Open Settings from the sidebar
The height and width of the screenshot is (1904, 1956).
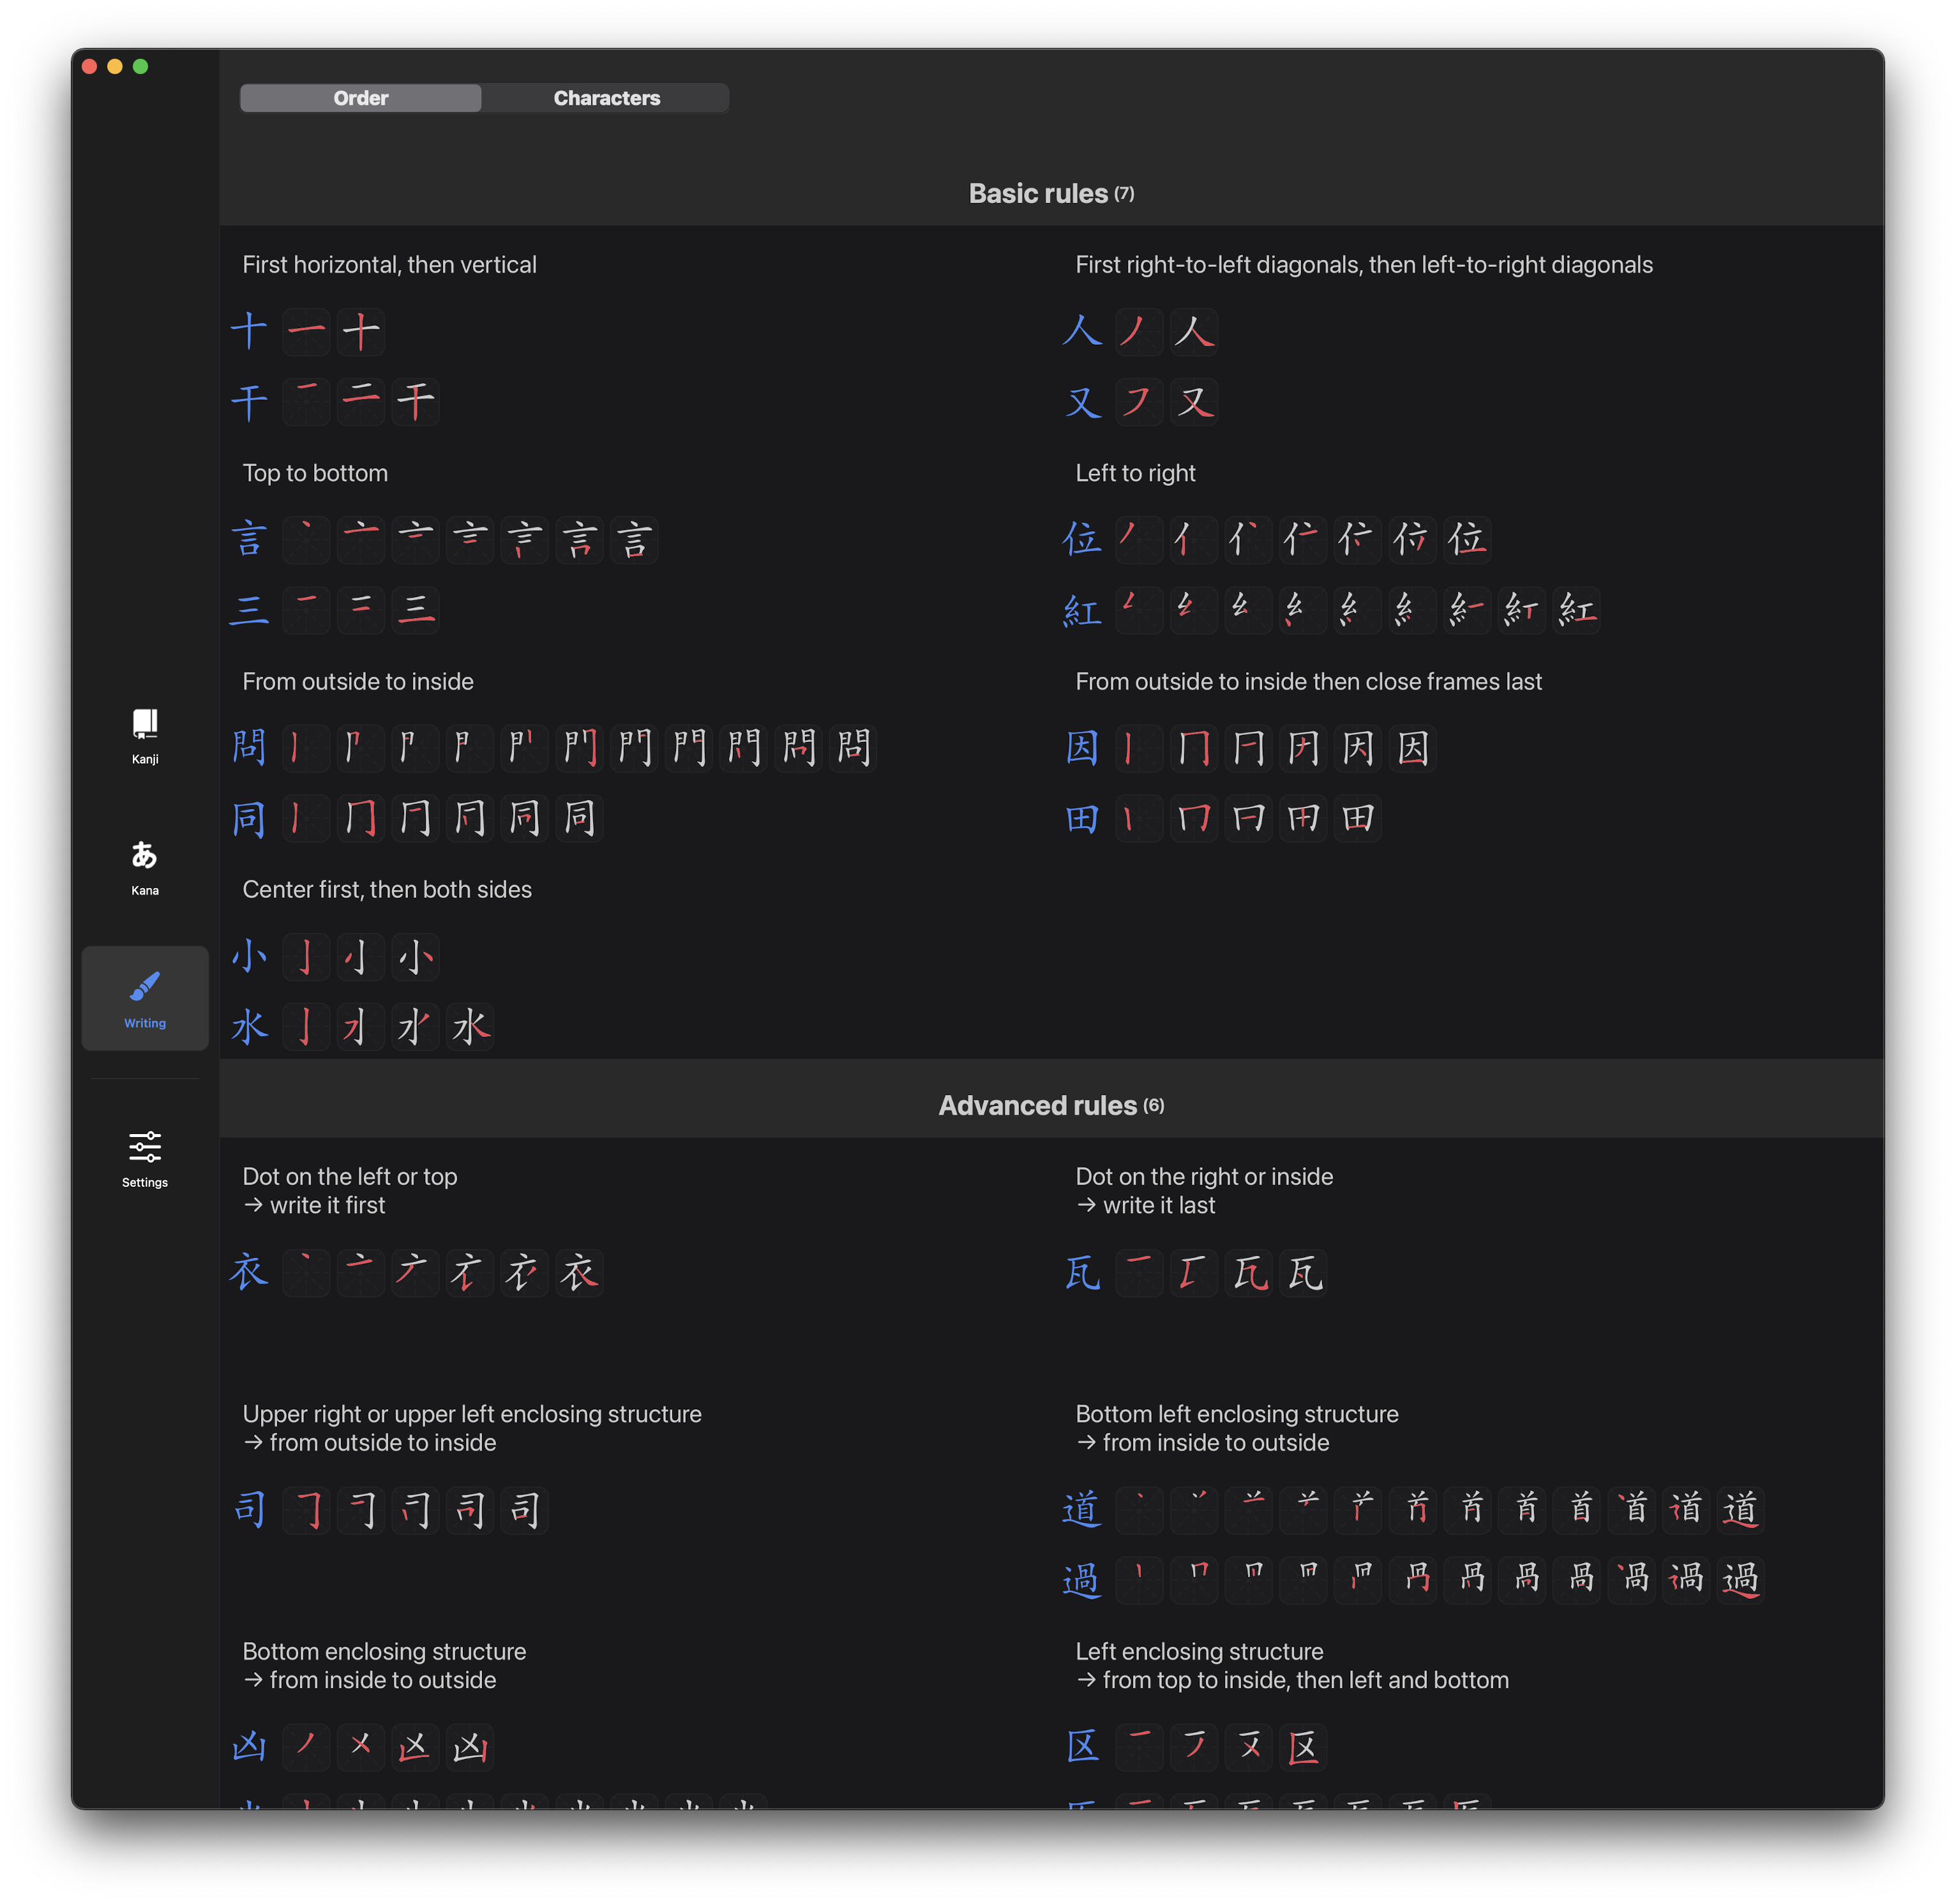pyautogui.click(x=145, y=1159)
